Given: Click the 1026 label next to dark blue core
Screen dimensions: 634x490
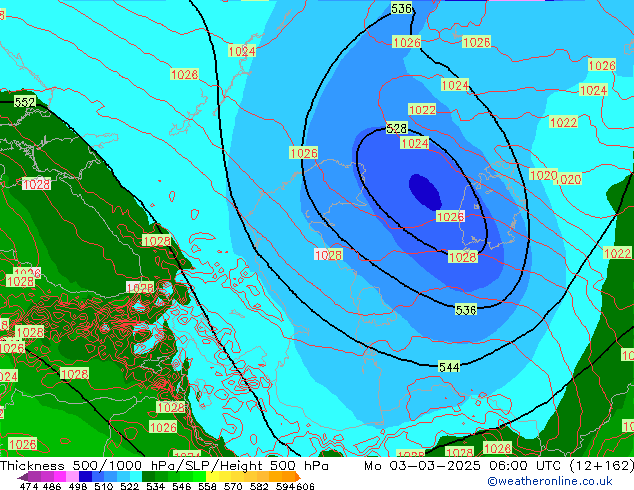Looking at the screenshot, I should tap(450, 217).
